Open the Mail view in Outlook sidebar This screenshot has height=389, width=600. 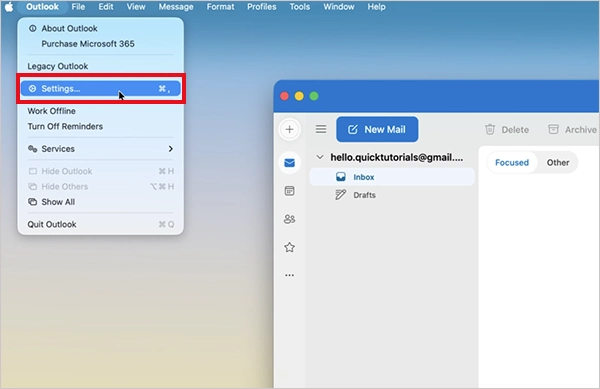pyautogui.click(x=290, y=163)
